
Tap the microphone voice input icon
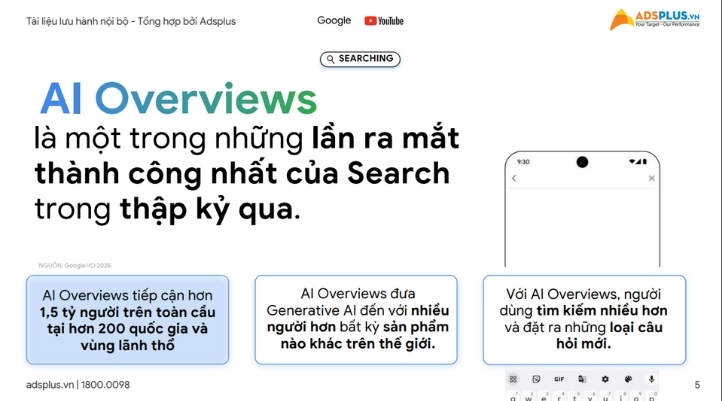point(651,379)
